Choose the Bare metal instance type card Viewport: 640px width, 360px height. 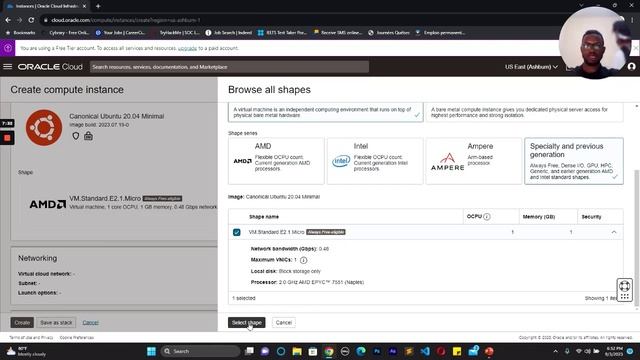pos(524,112)
